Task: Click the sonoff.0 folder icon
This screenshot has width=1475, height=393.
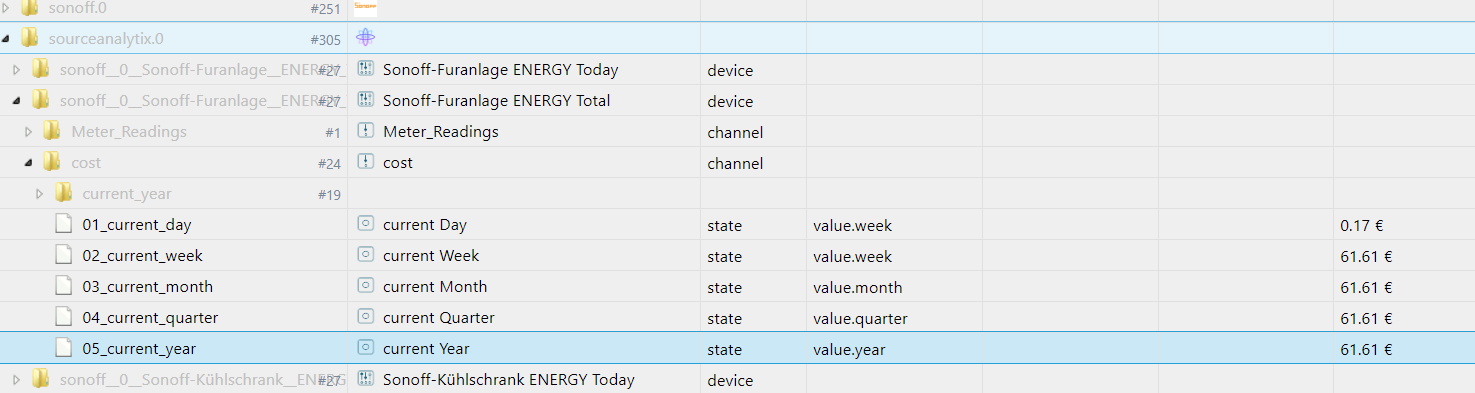Action: click(29, 8)
